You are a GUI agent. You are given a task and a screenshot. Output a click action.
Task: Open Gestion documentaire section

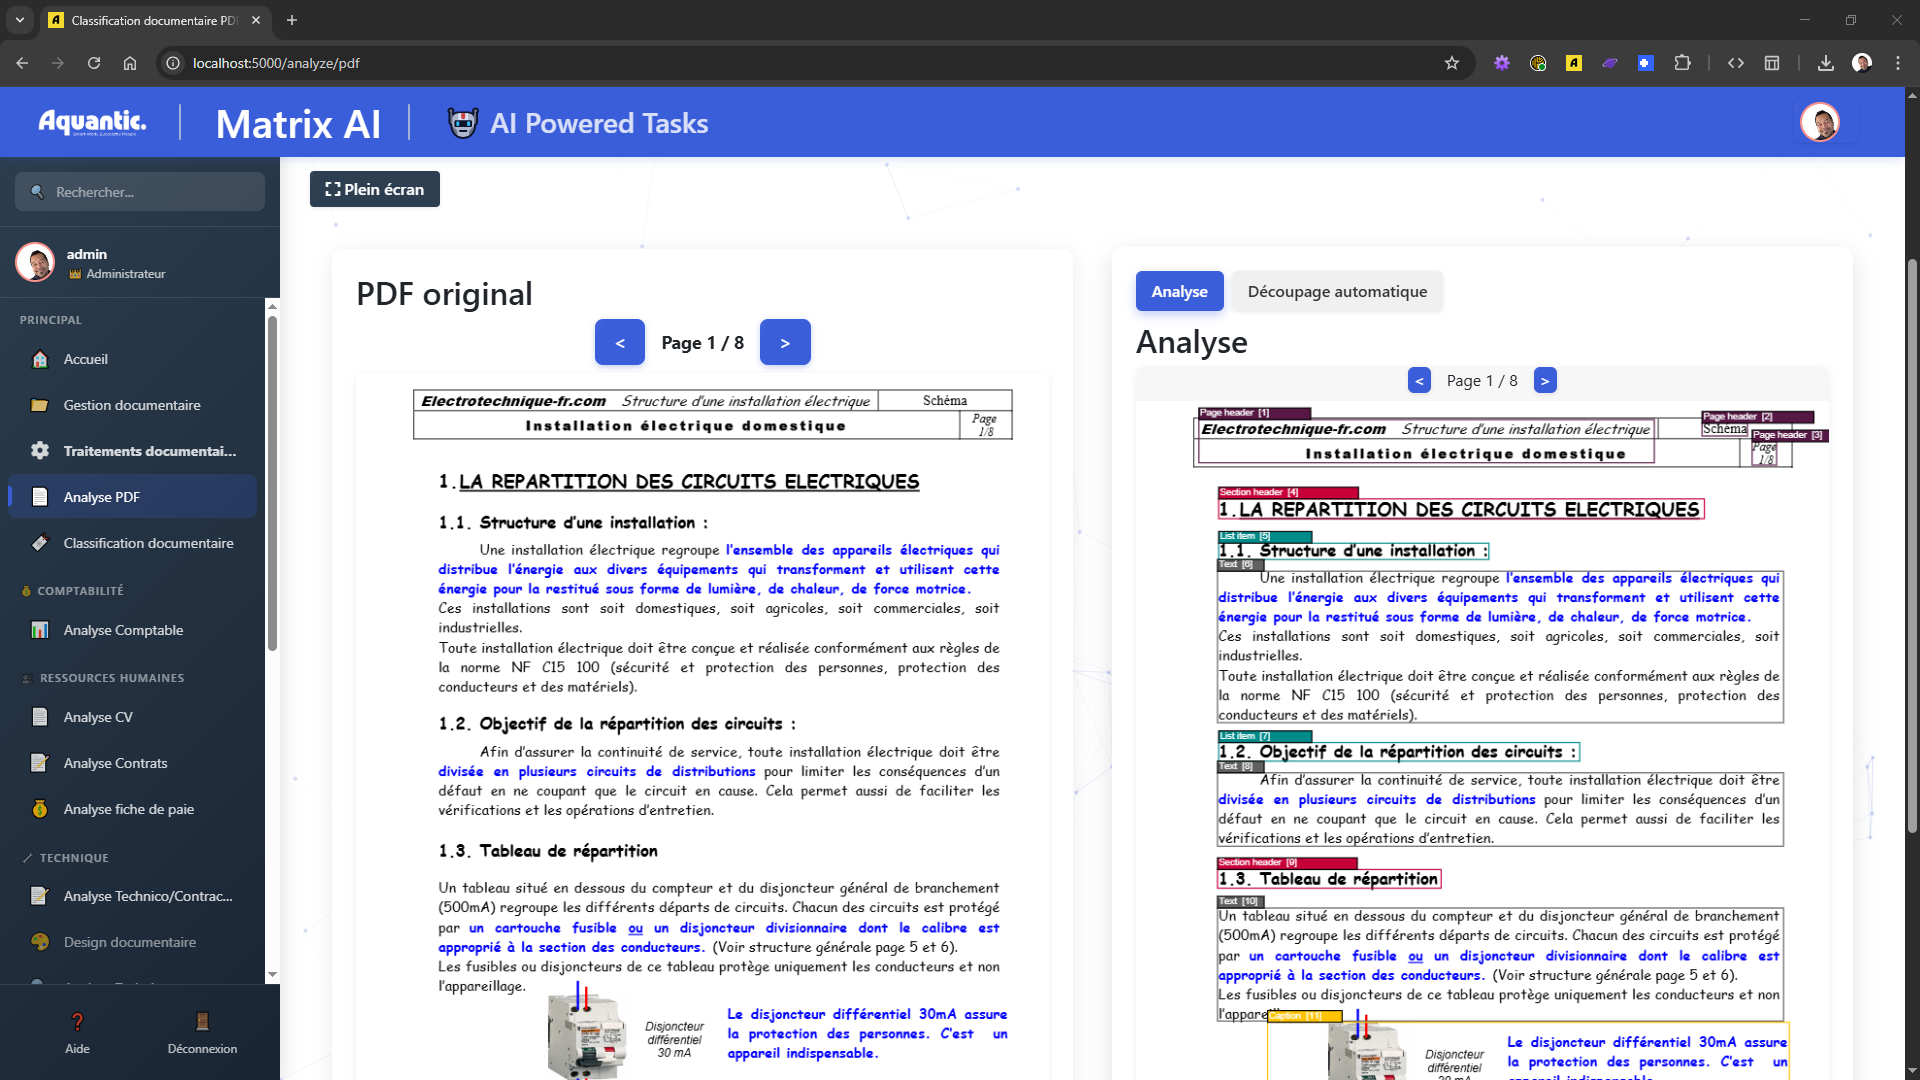[x=131, y=404]
